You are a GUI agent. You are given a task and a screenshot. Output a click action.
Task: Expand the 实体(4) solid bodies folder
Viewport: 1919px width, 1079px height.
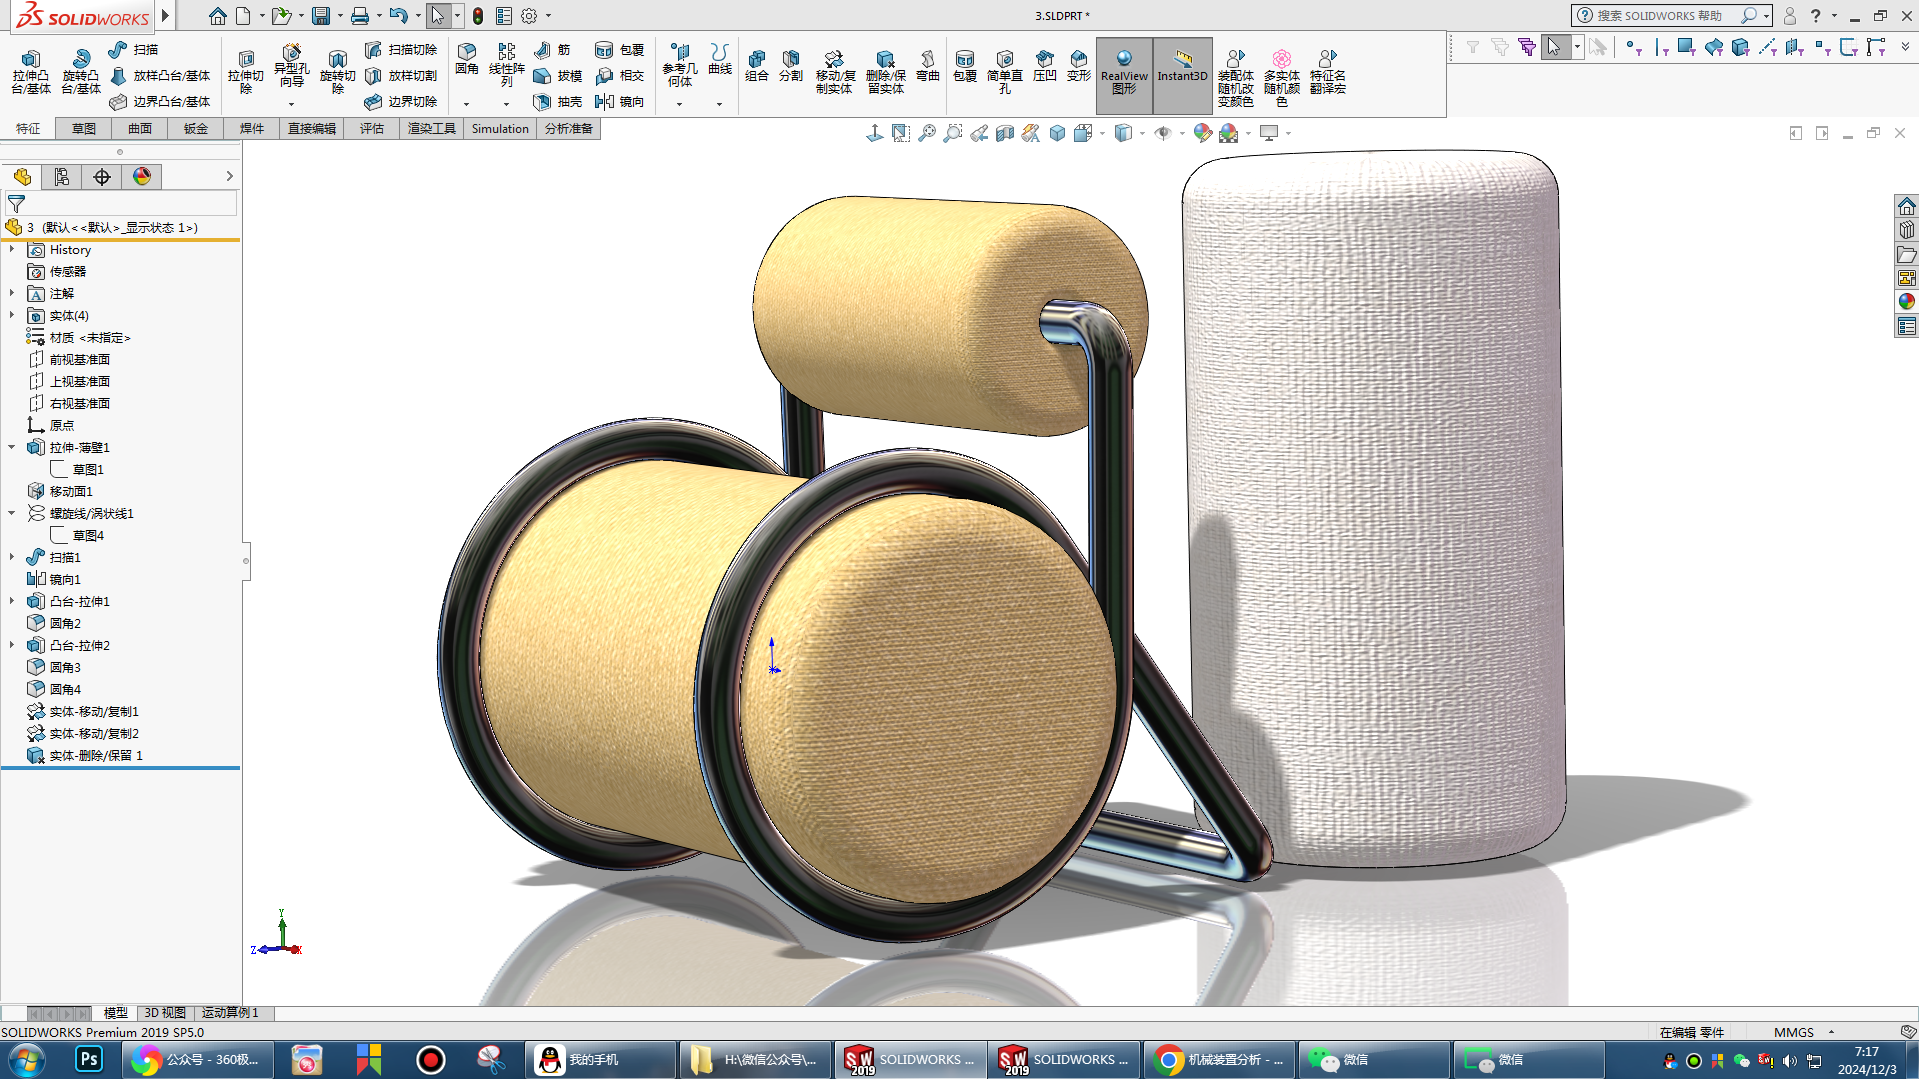12,316
